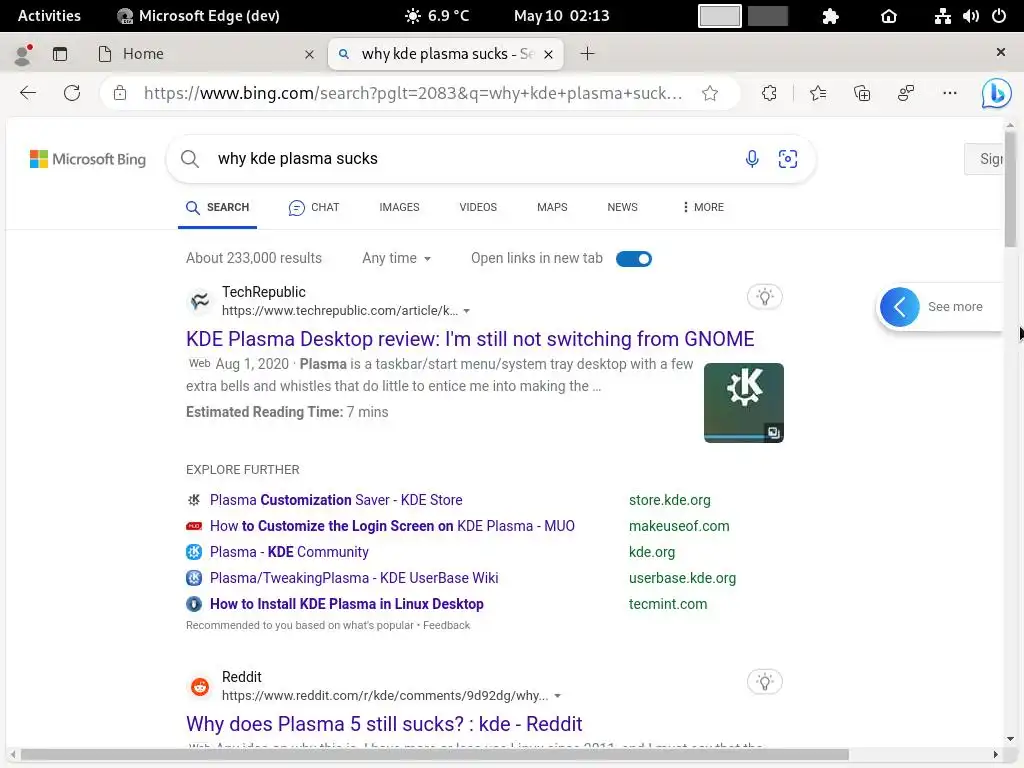Open the date and time menu

562,16
